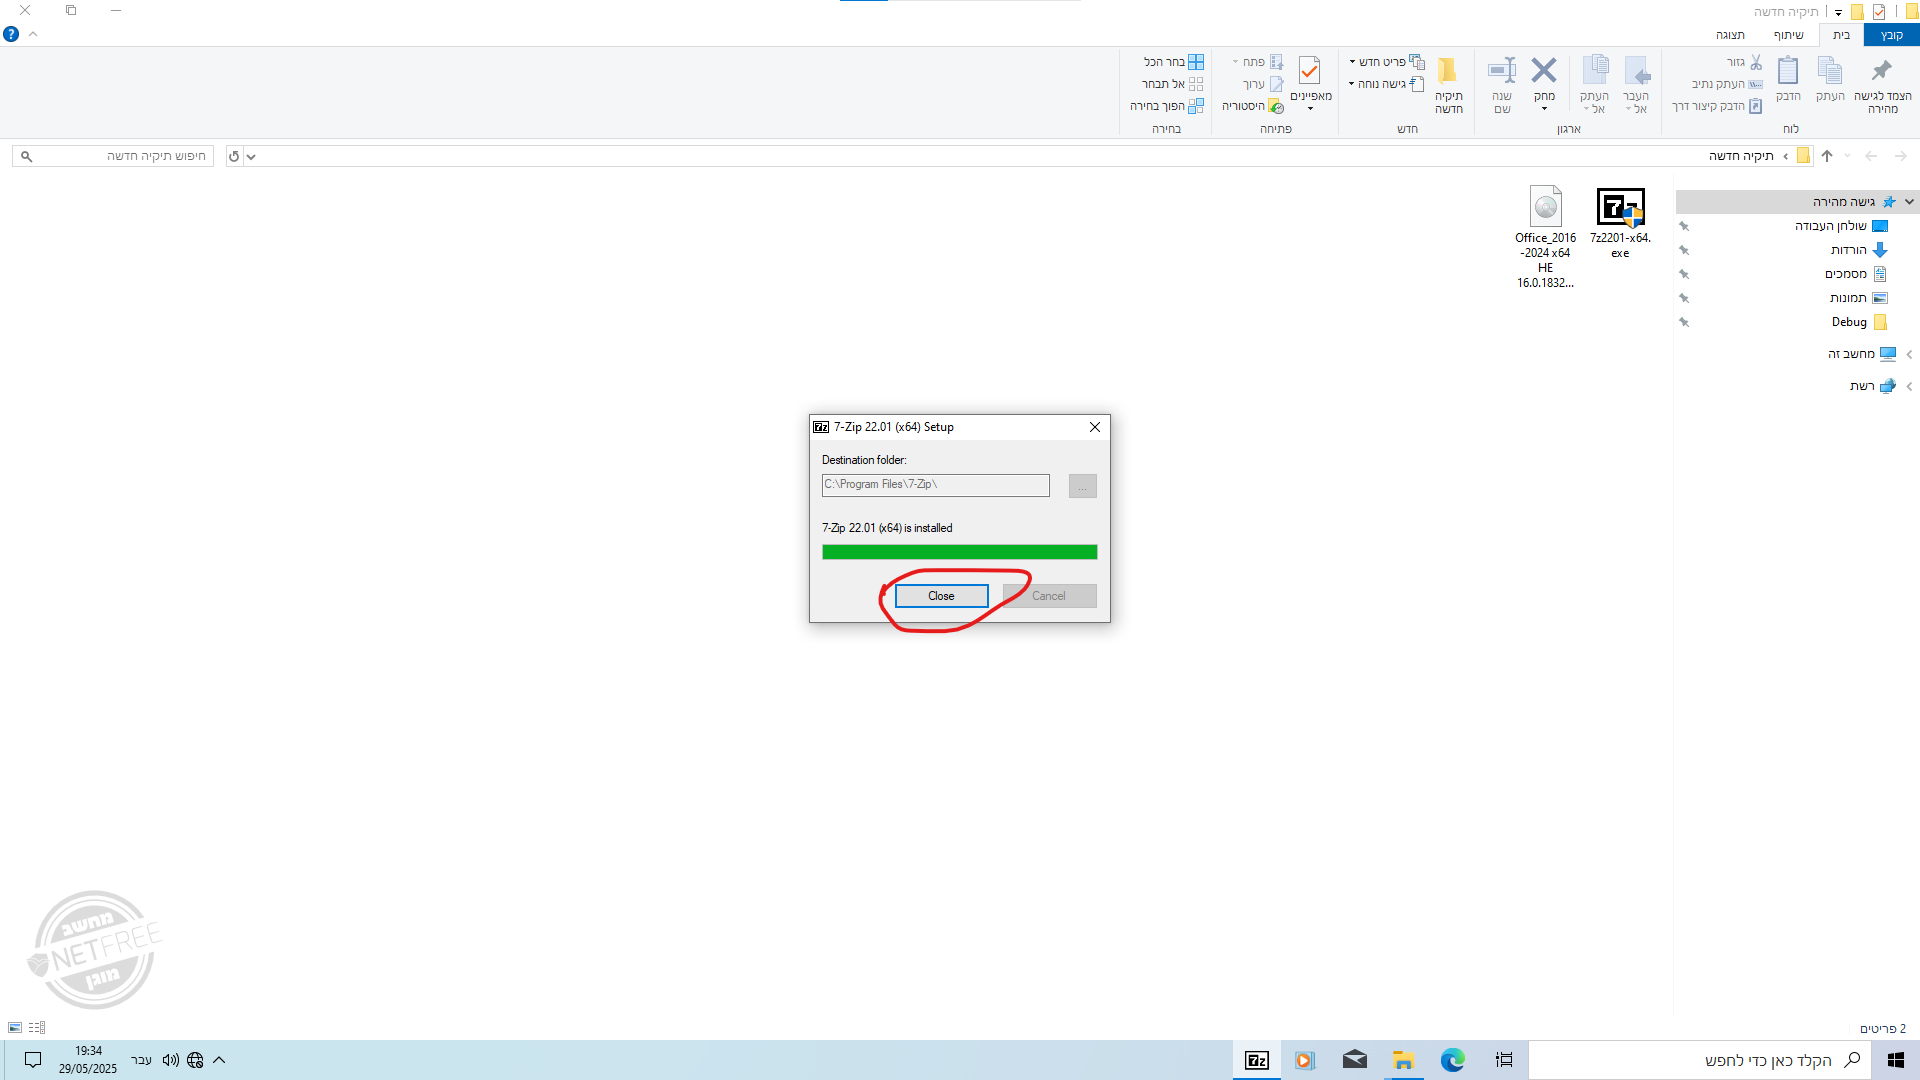
Task: Click the Pin to Quick access (הצמד לגישה מהירה) ribbon icon
Action: coord(1882,84)
